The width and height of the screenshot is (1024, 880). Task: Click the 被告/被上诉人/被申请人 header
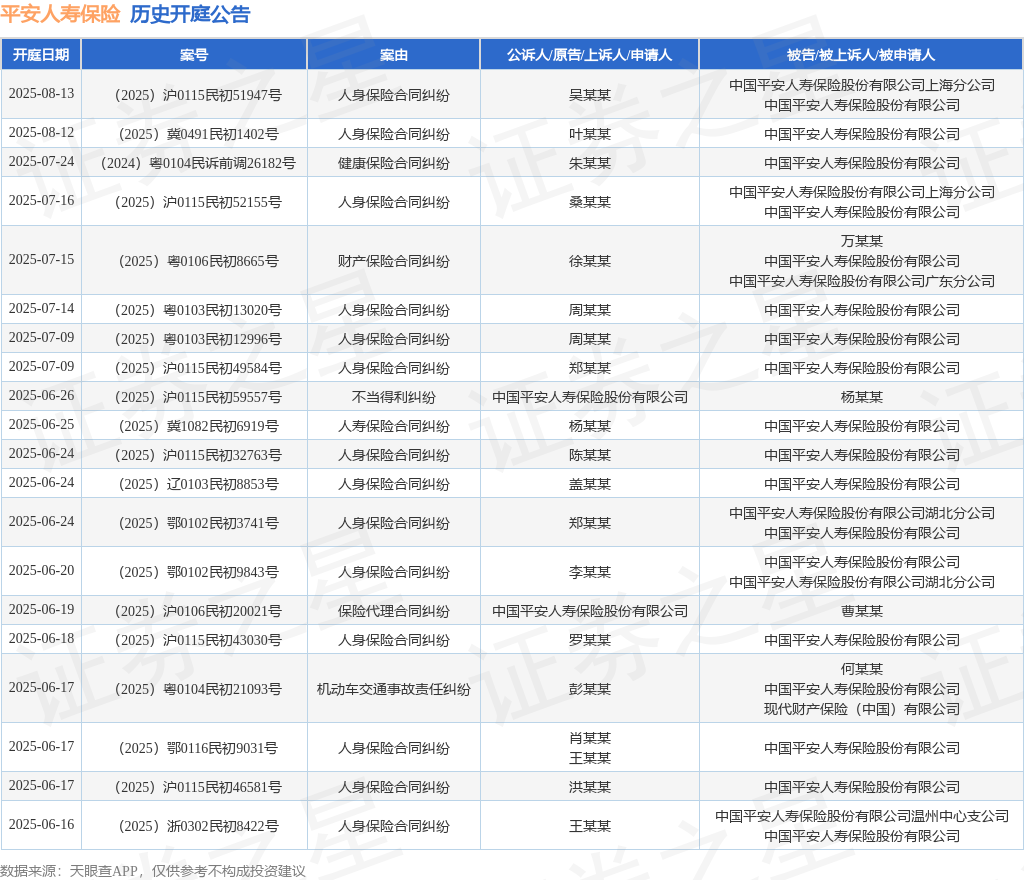[861, 55]
